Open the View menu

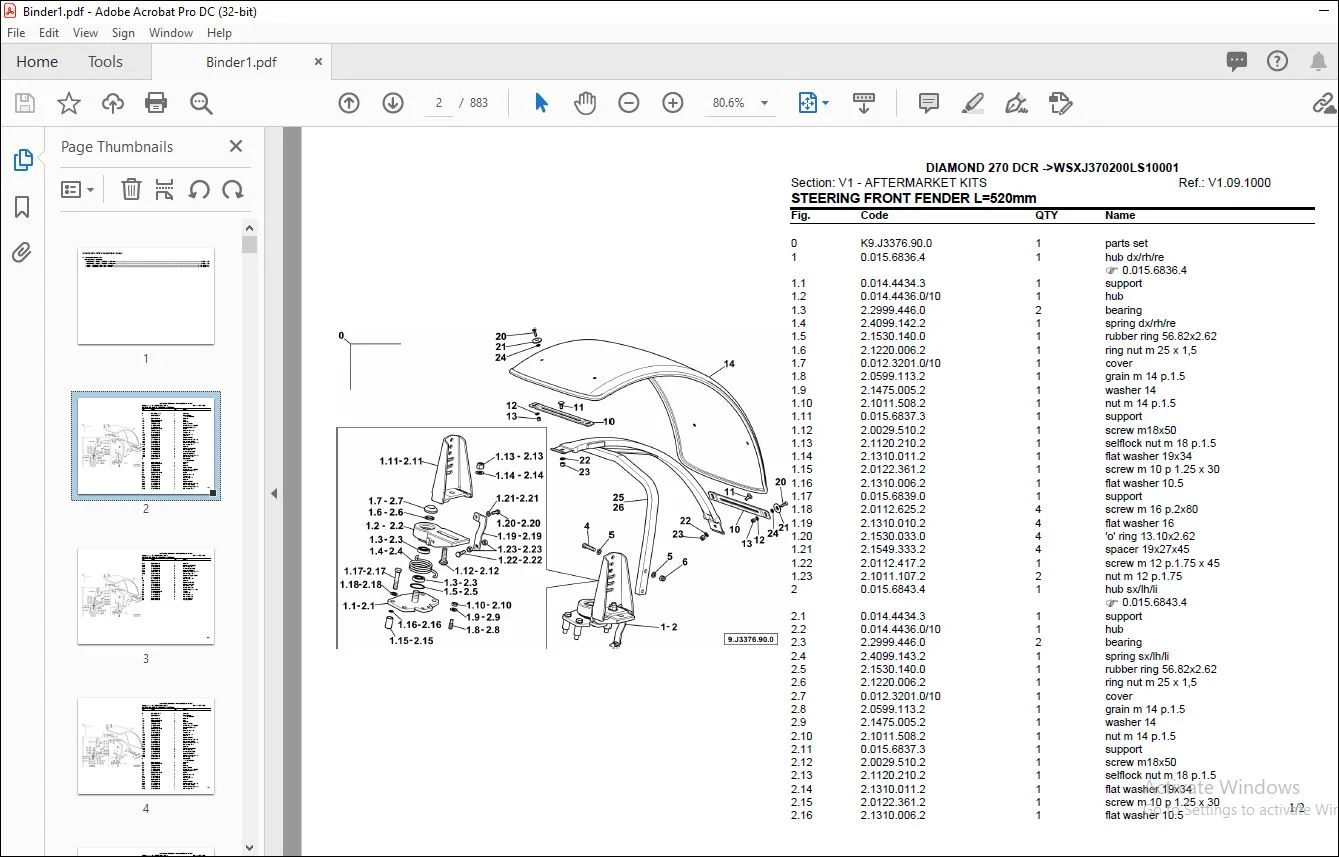(86, 33)
